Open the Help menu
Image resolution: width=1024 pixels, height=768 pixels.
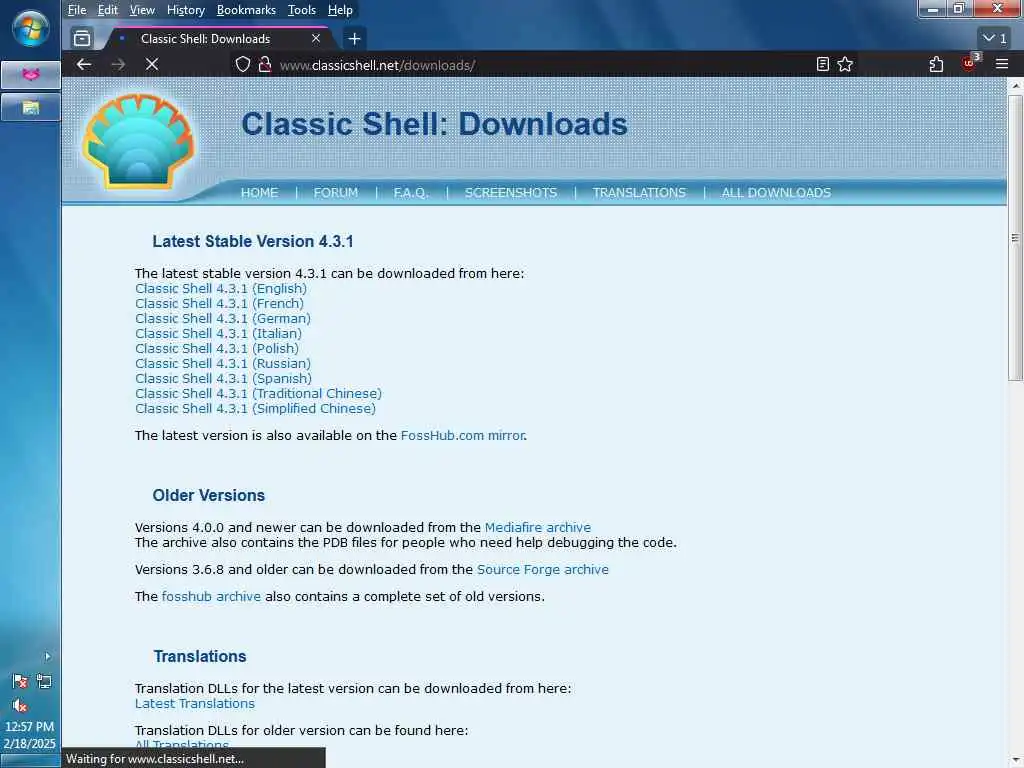click(340, 10)
